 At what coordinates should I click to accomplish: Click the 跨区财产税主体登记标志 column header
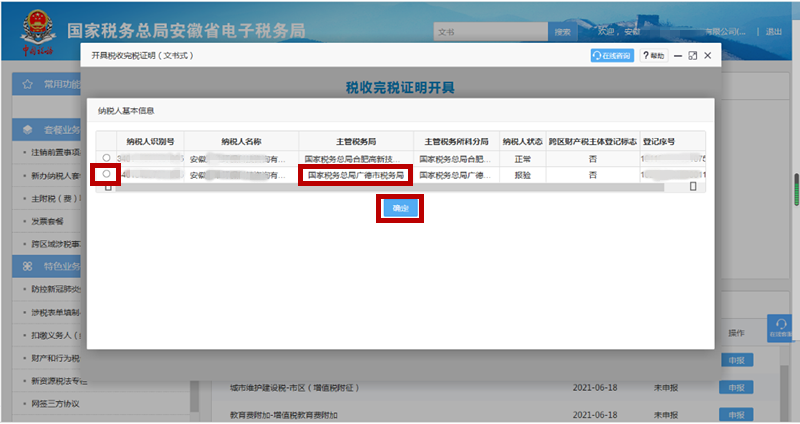[593, 141]
